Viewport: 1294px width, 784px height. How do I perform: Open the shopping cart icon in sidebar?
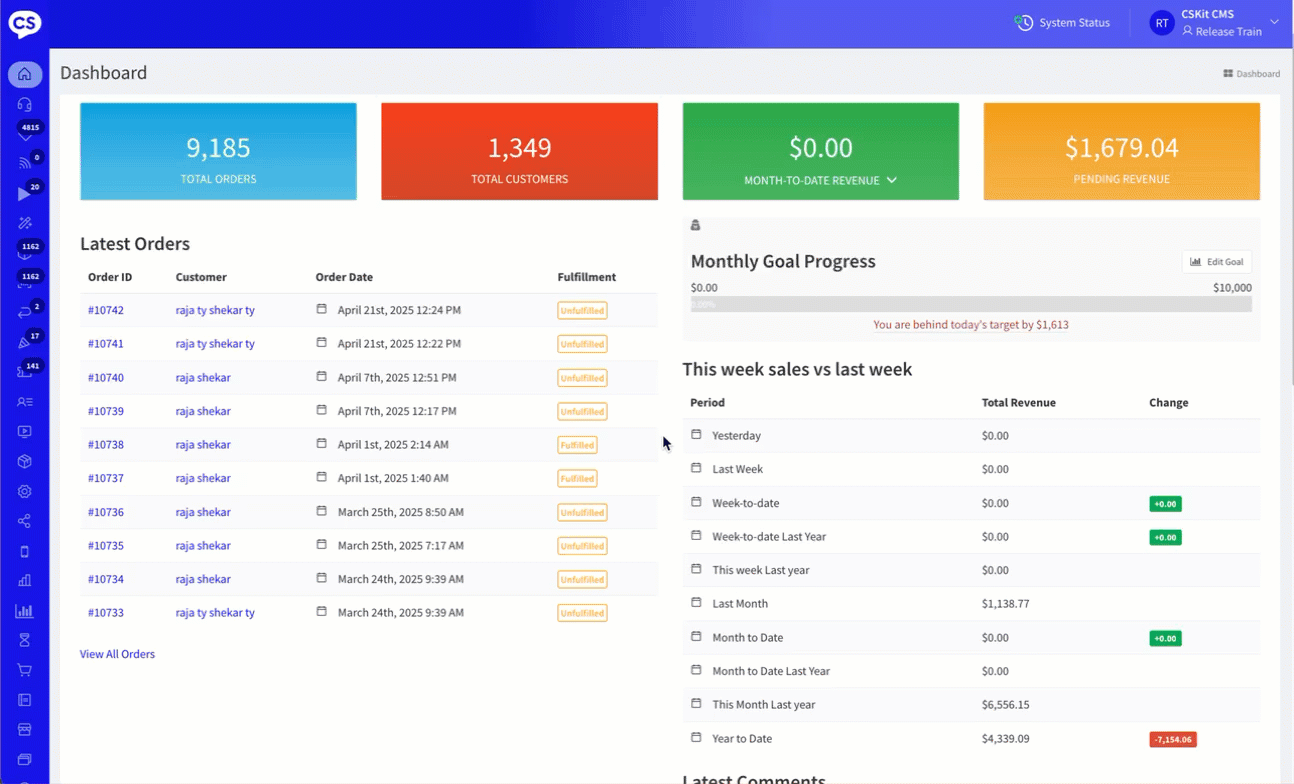pyautogui.click(x=25, y=670)
